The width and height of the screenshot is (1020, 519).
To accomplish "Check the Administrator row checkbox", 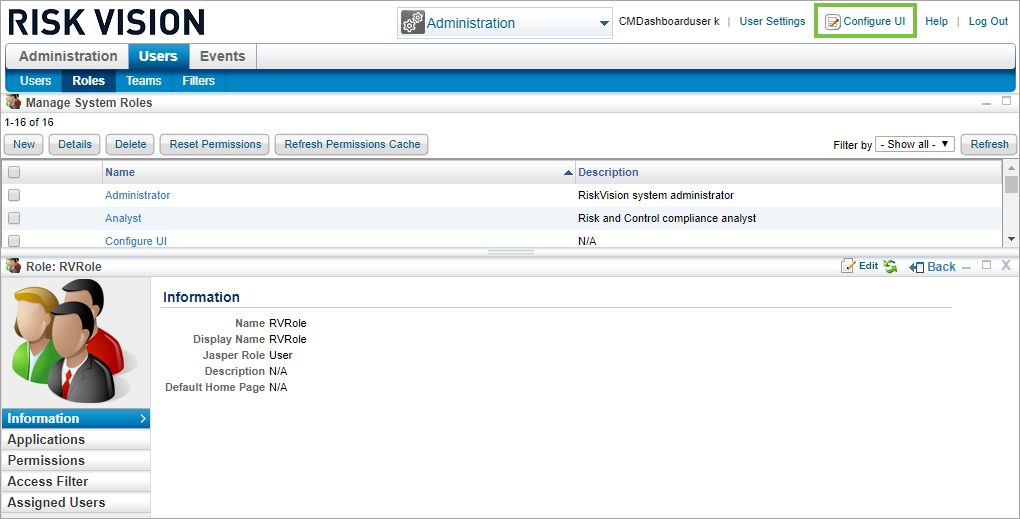I will pos(14,195).
